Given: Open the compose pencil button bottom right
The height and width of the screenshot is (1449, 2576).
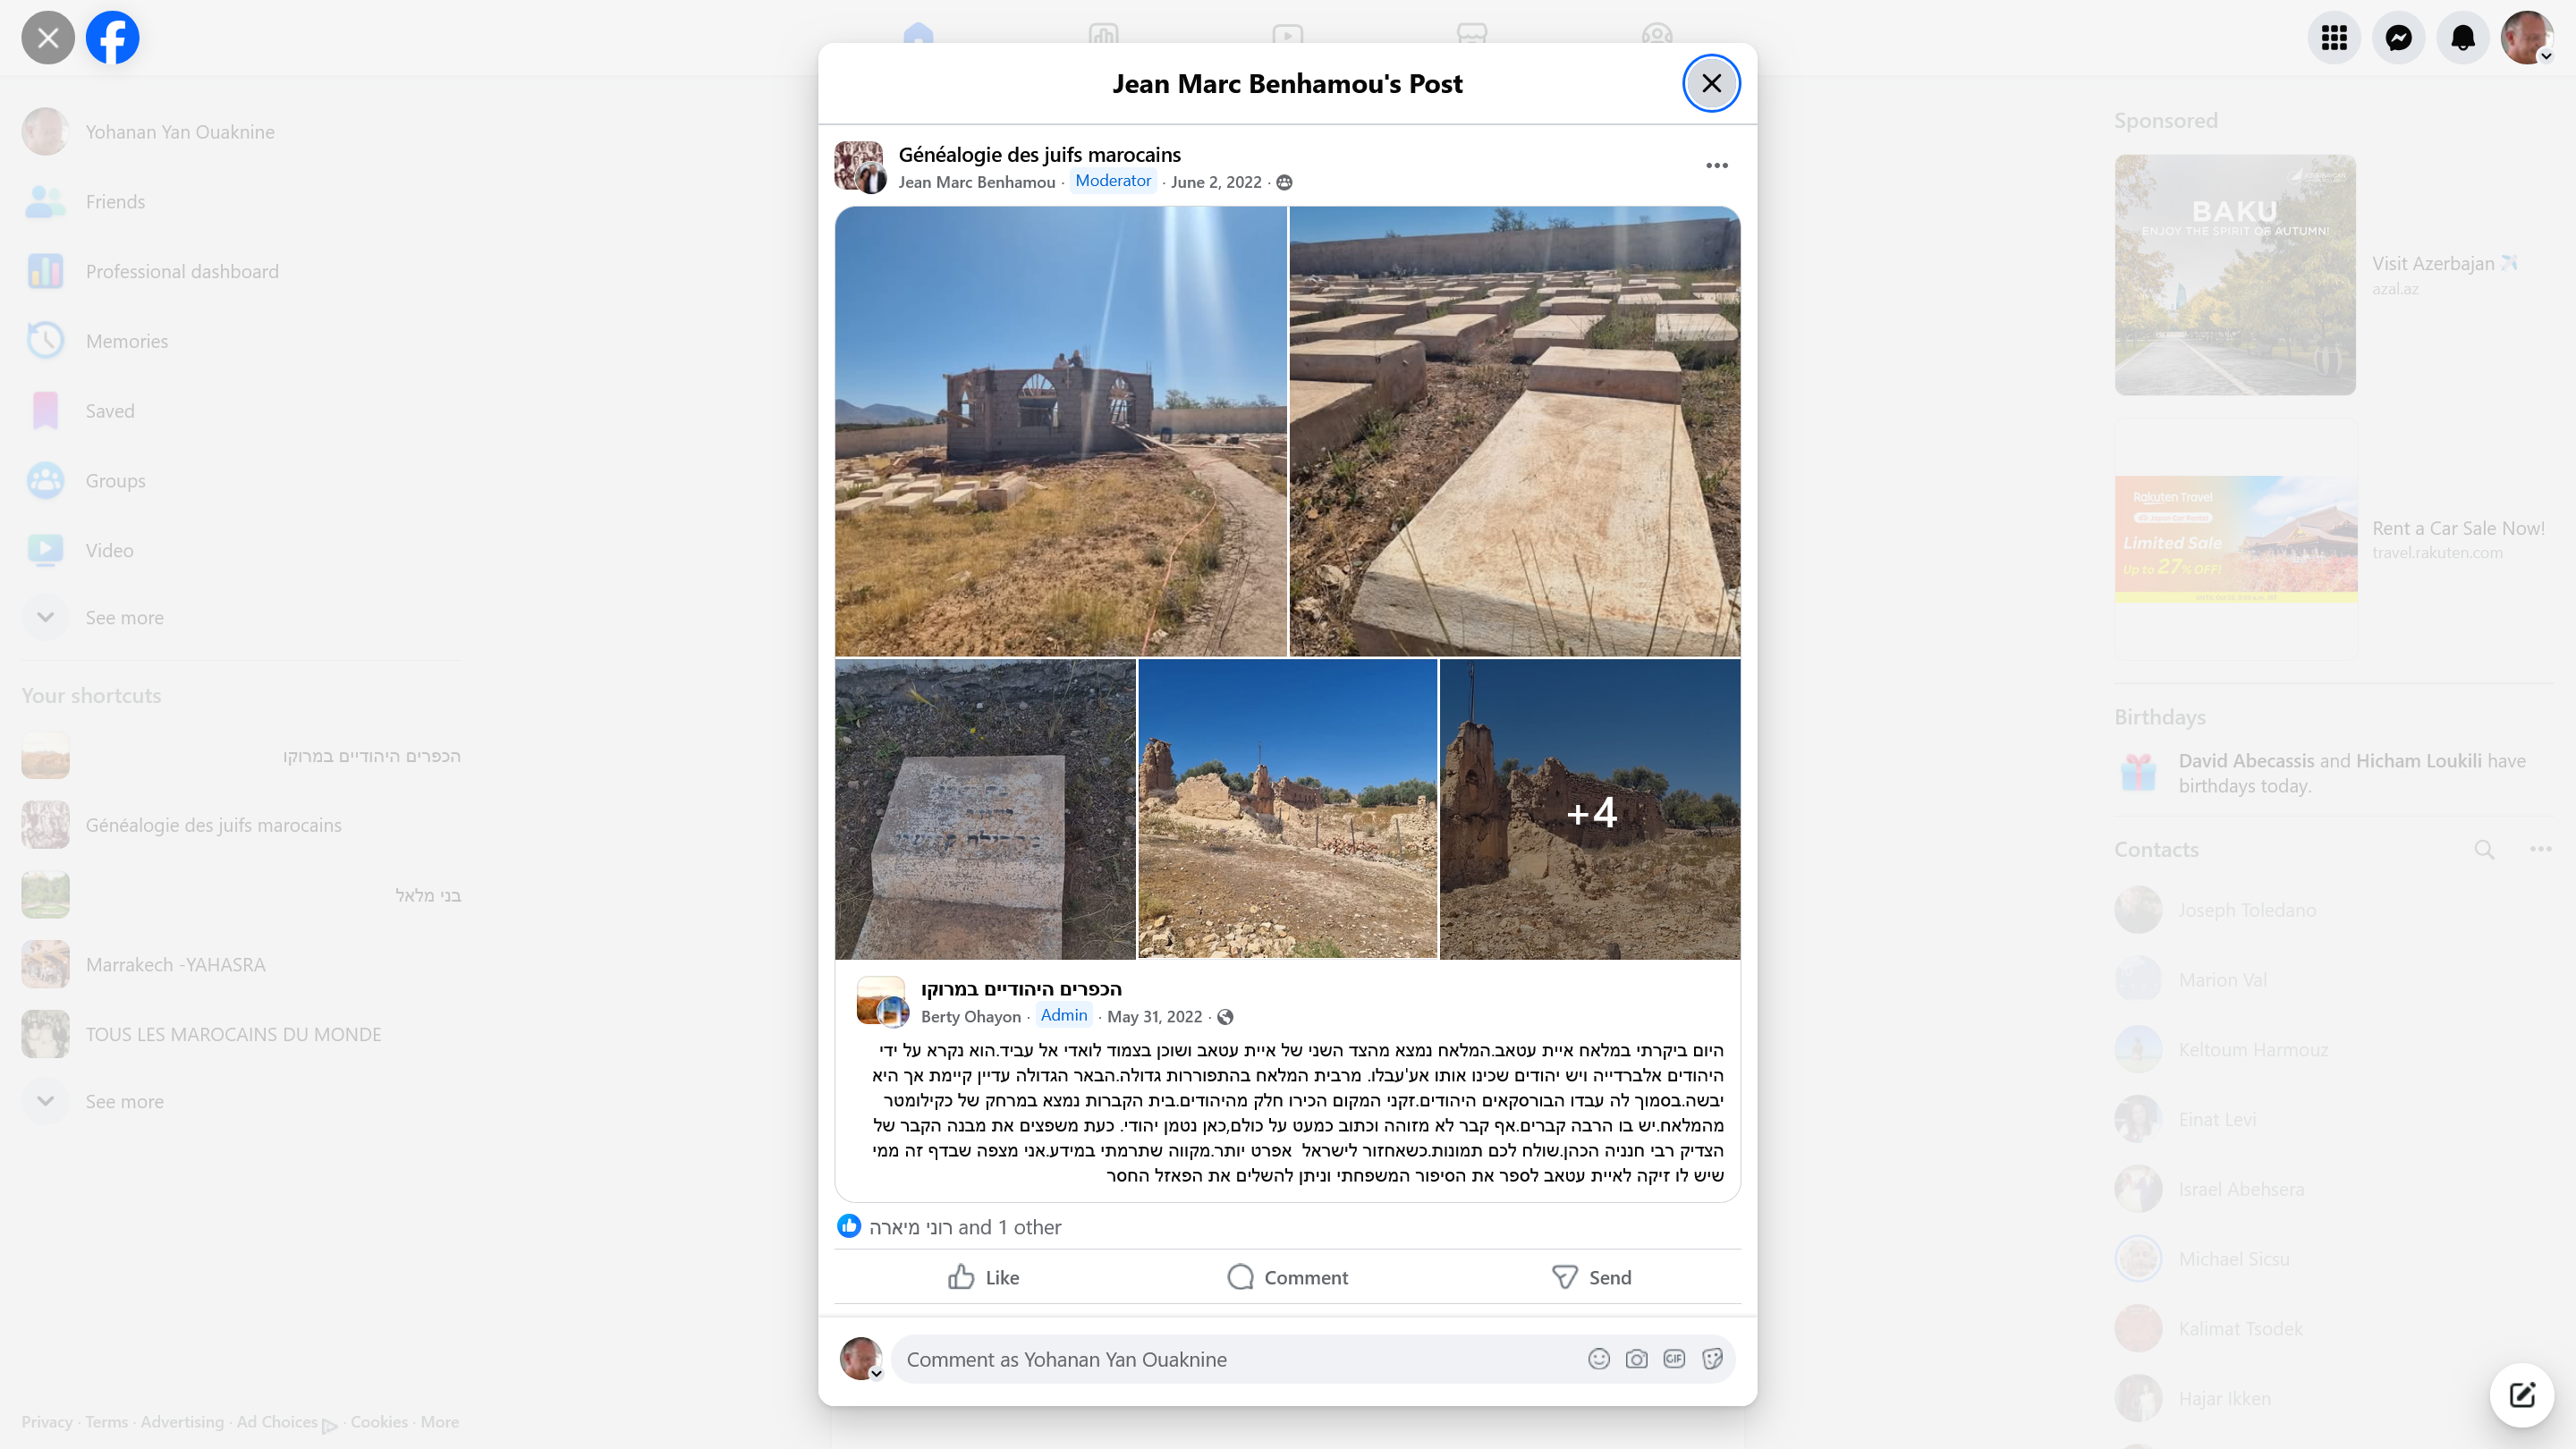Looking at the screenshot, I should 2522,1395.
